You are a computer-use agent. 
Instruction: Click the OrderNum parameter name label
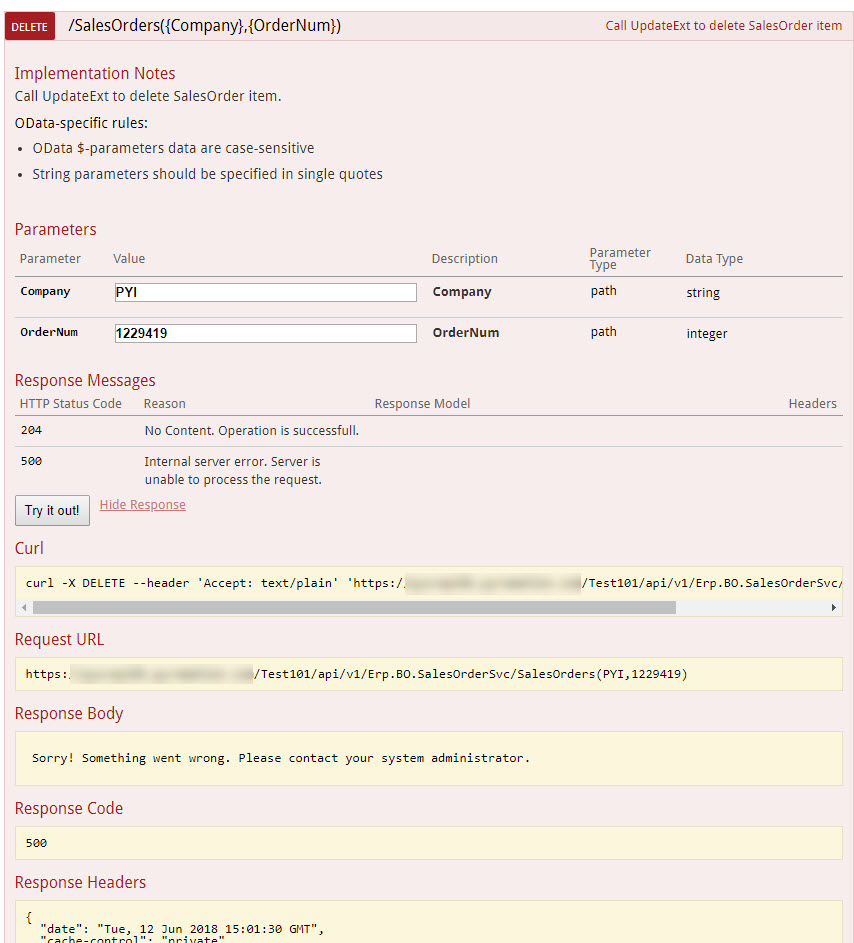49,332
